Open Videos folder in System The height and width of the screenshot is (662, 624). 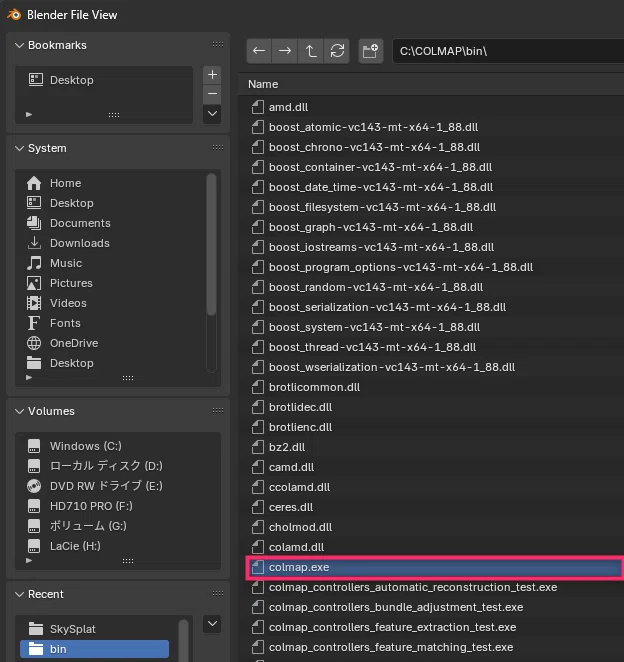click(114, 303)
